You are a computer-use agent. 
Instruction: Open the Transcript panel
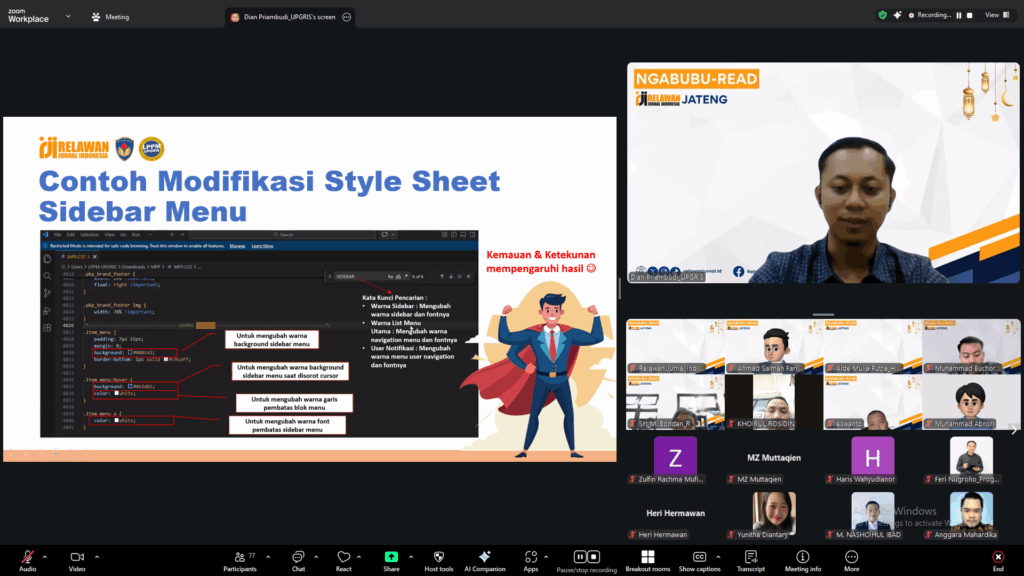[x=750, y=557]
